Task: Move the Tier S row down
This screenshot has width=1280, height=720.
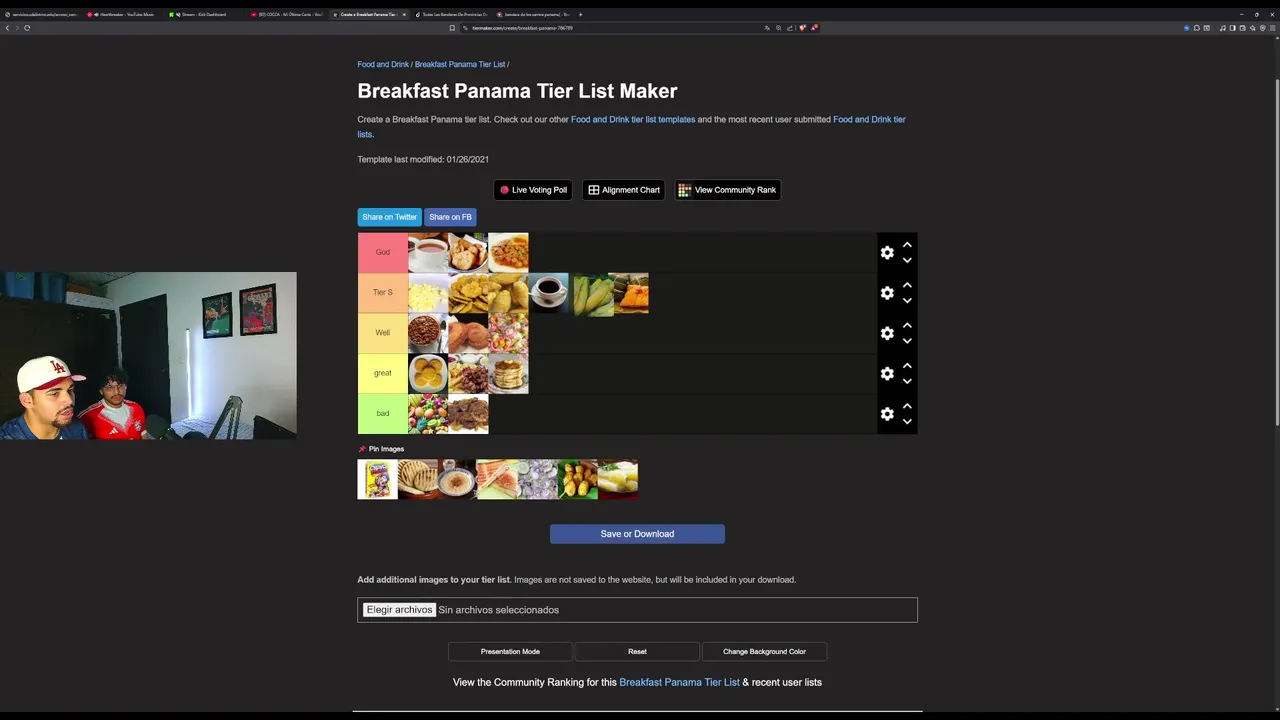Action: tap(907, 300)
